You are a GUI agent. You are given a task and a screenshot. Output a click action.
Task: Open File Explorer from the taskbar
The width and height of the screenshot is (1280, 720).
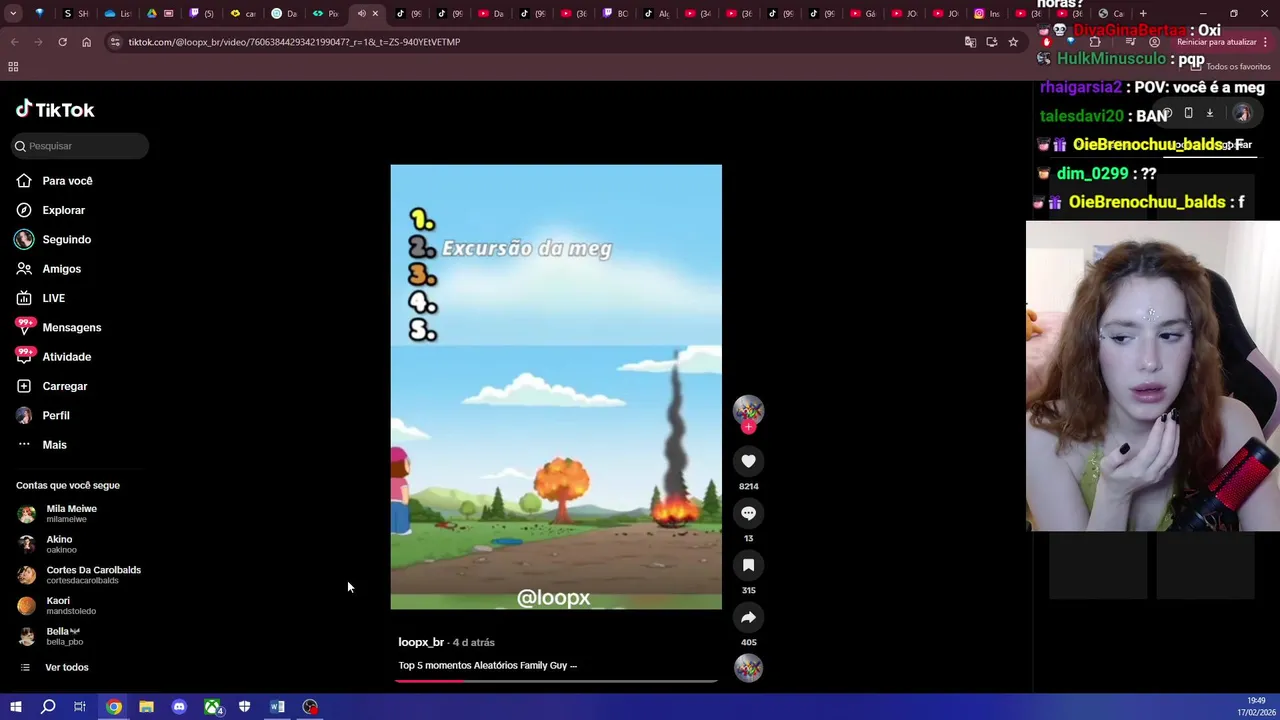click(146, 707)
